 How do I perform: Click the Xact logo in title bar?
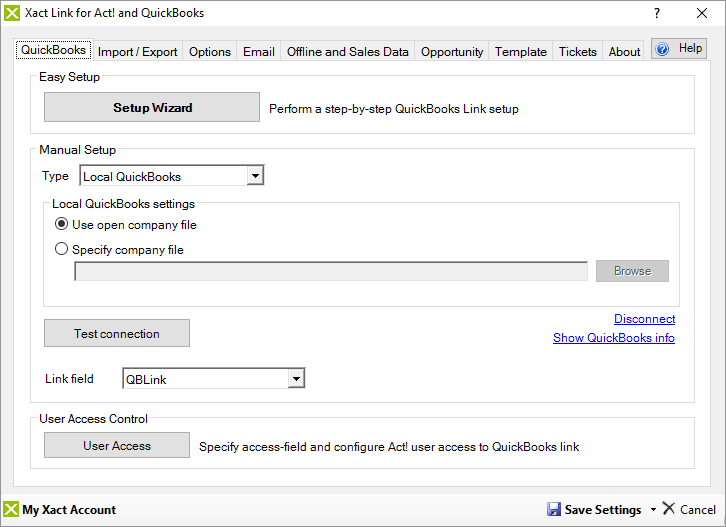pos(12,13)
